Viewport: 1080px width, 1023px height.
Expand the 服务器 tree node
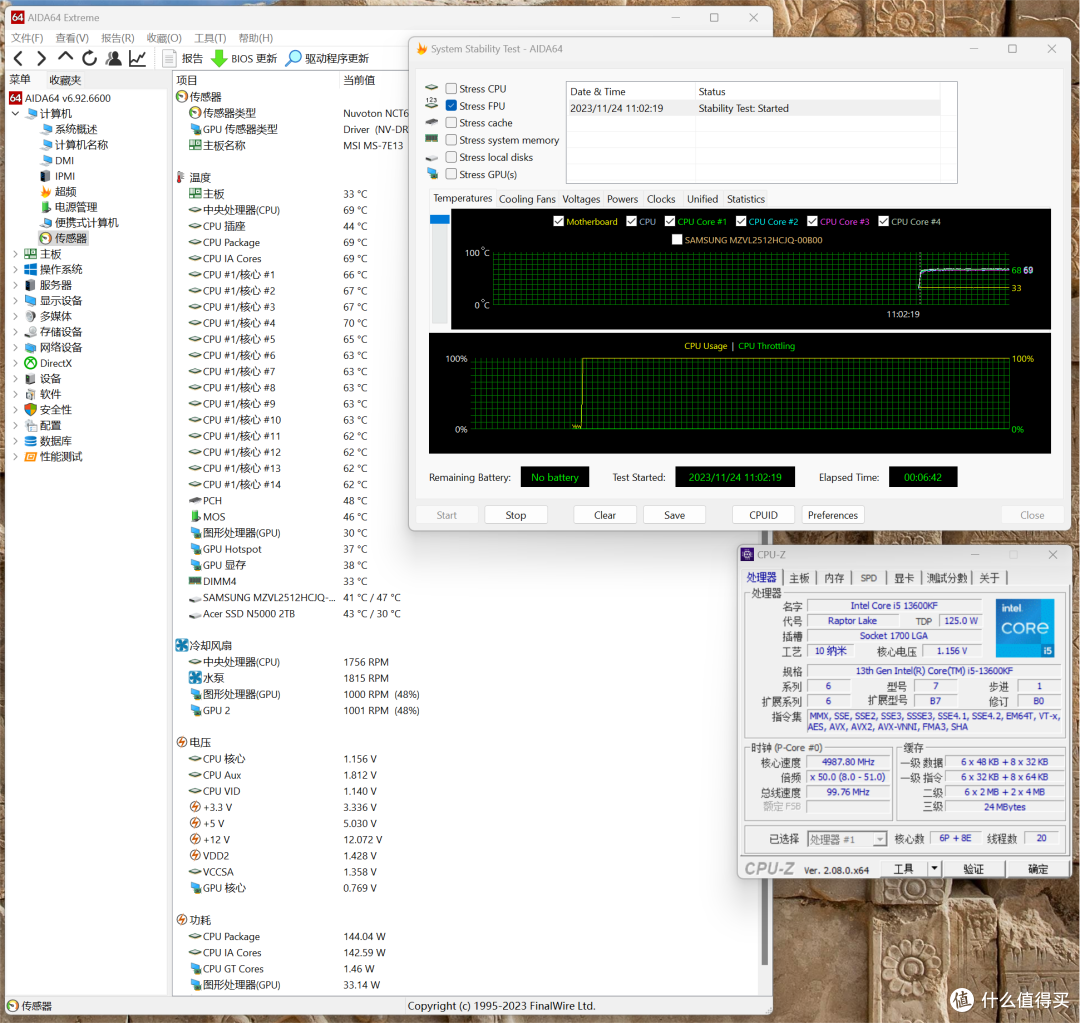point(15,285)
